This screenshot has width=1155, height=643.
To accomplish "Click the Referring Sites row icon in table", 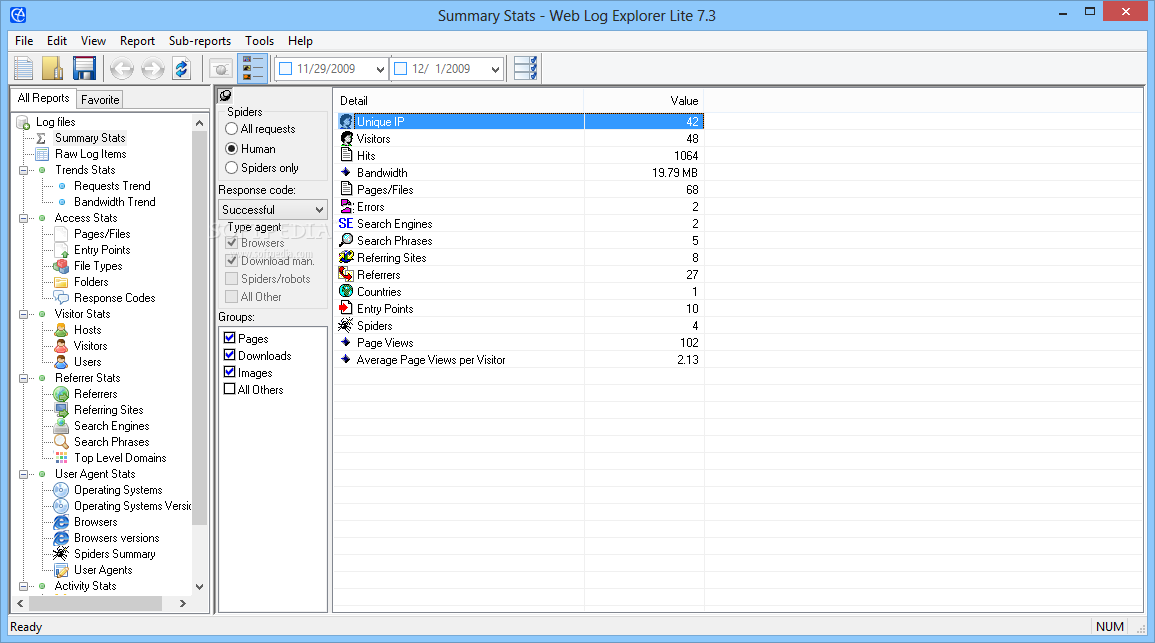I will (x=346, y=257).
